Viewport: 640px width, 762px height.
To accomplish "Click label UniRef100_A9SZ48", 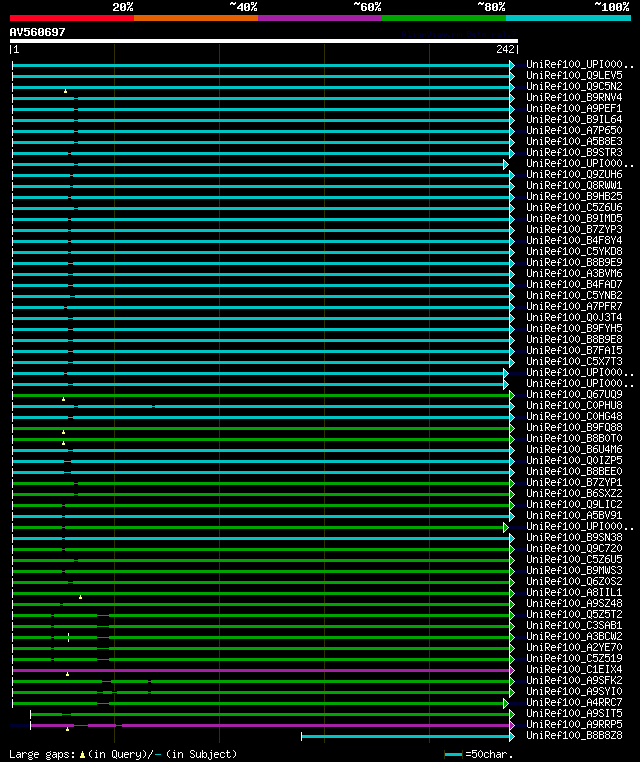I will (574, 604).
